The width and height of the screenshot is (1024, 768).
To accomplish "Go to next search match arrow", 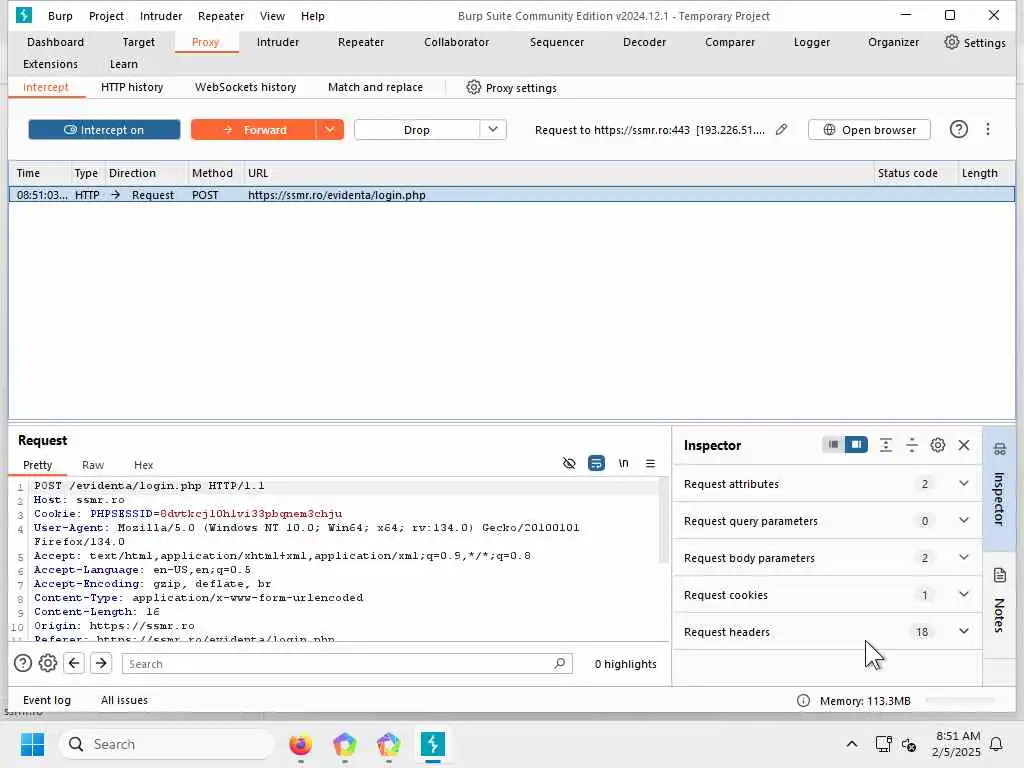I will click(x=101, y=664).
